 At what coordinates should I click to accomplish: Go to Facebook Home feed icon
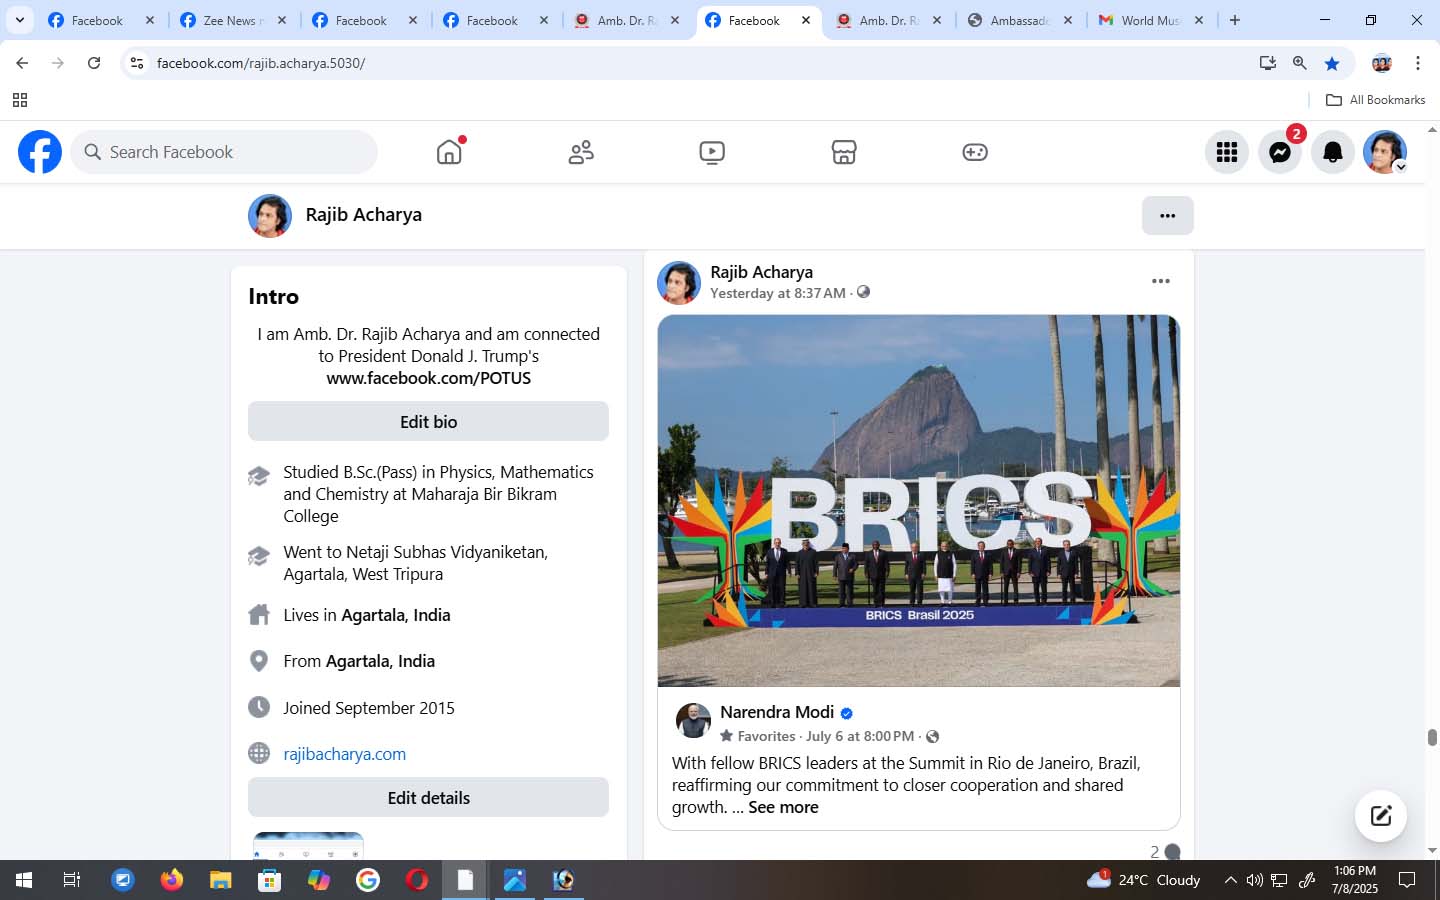449,152
